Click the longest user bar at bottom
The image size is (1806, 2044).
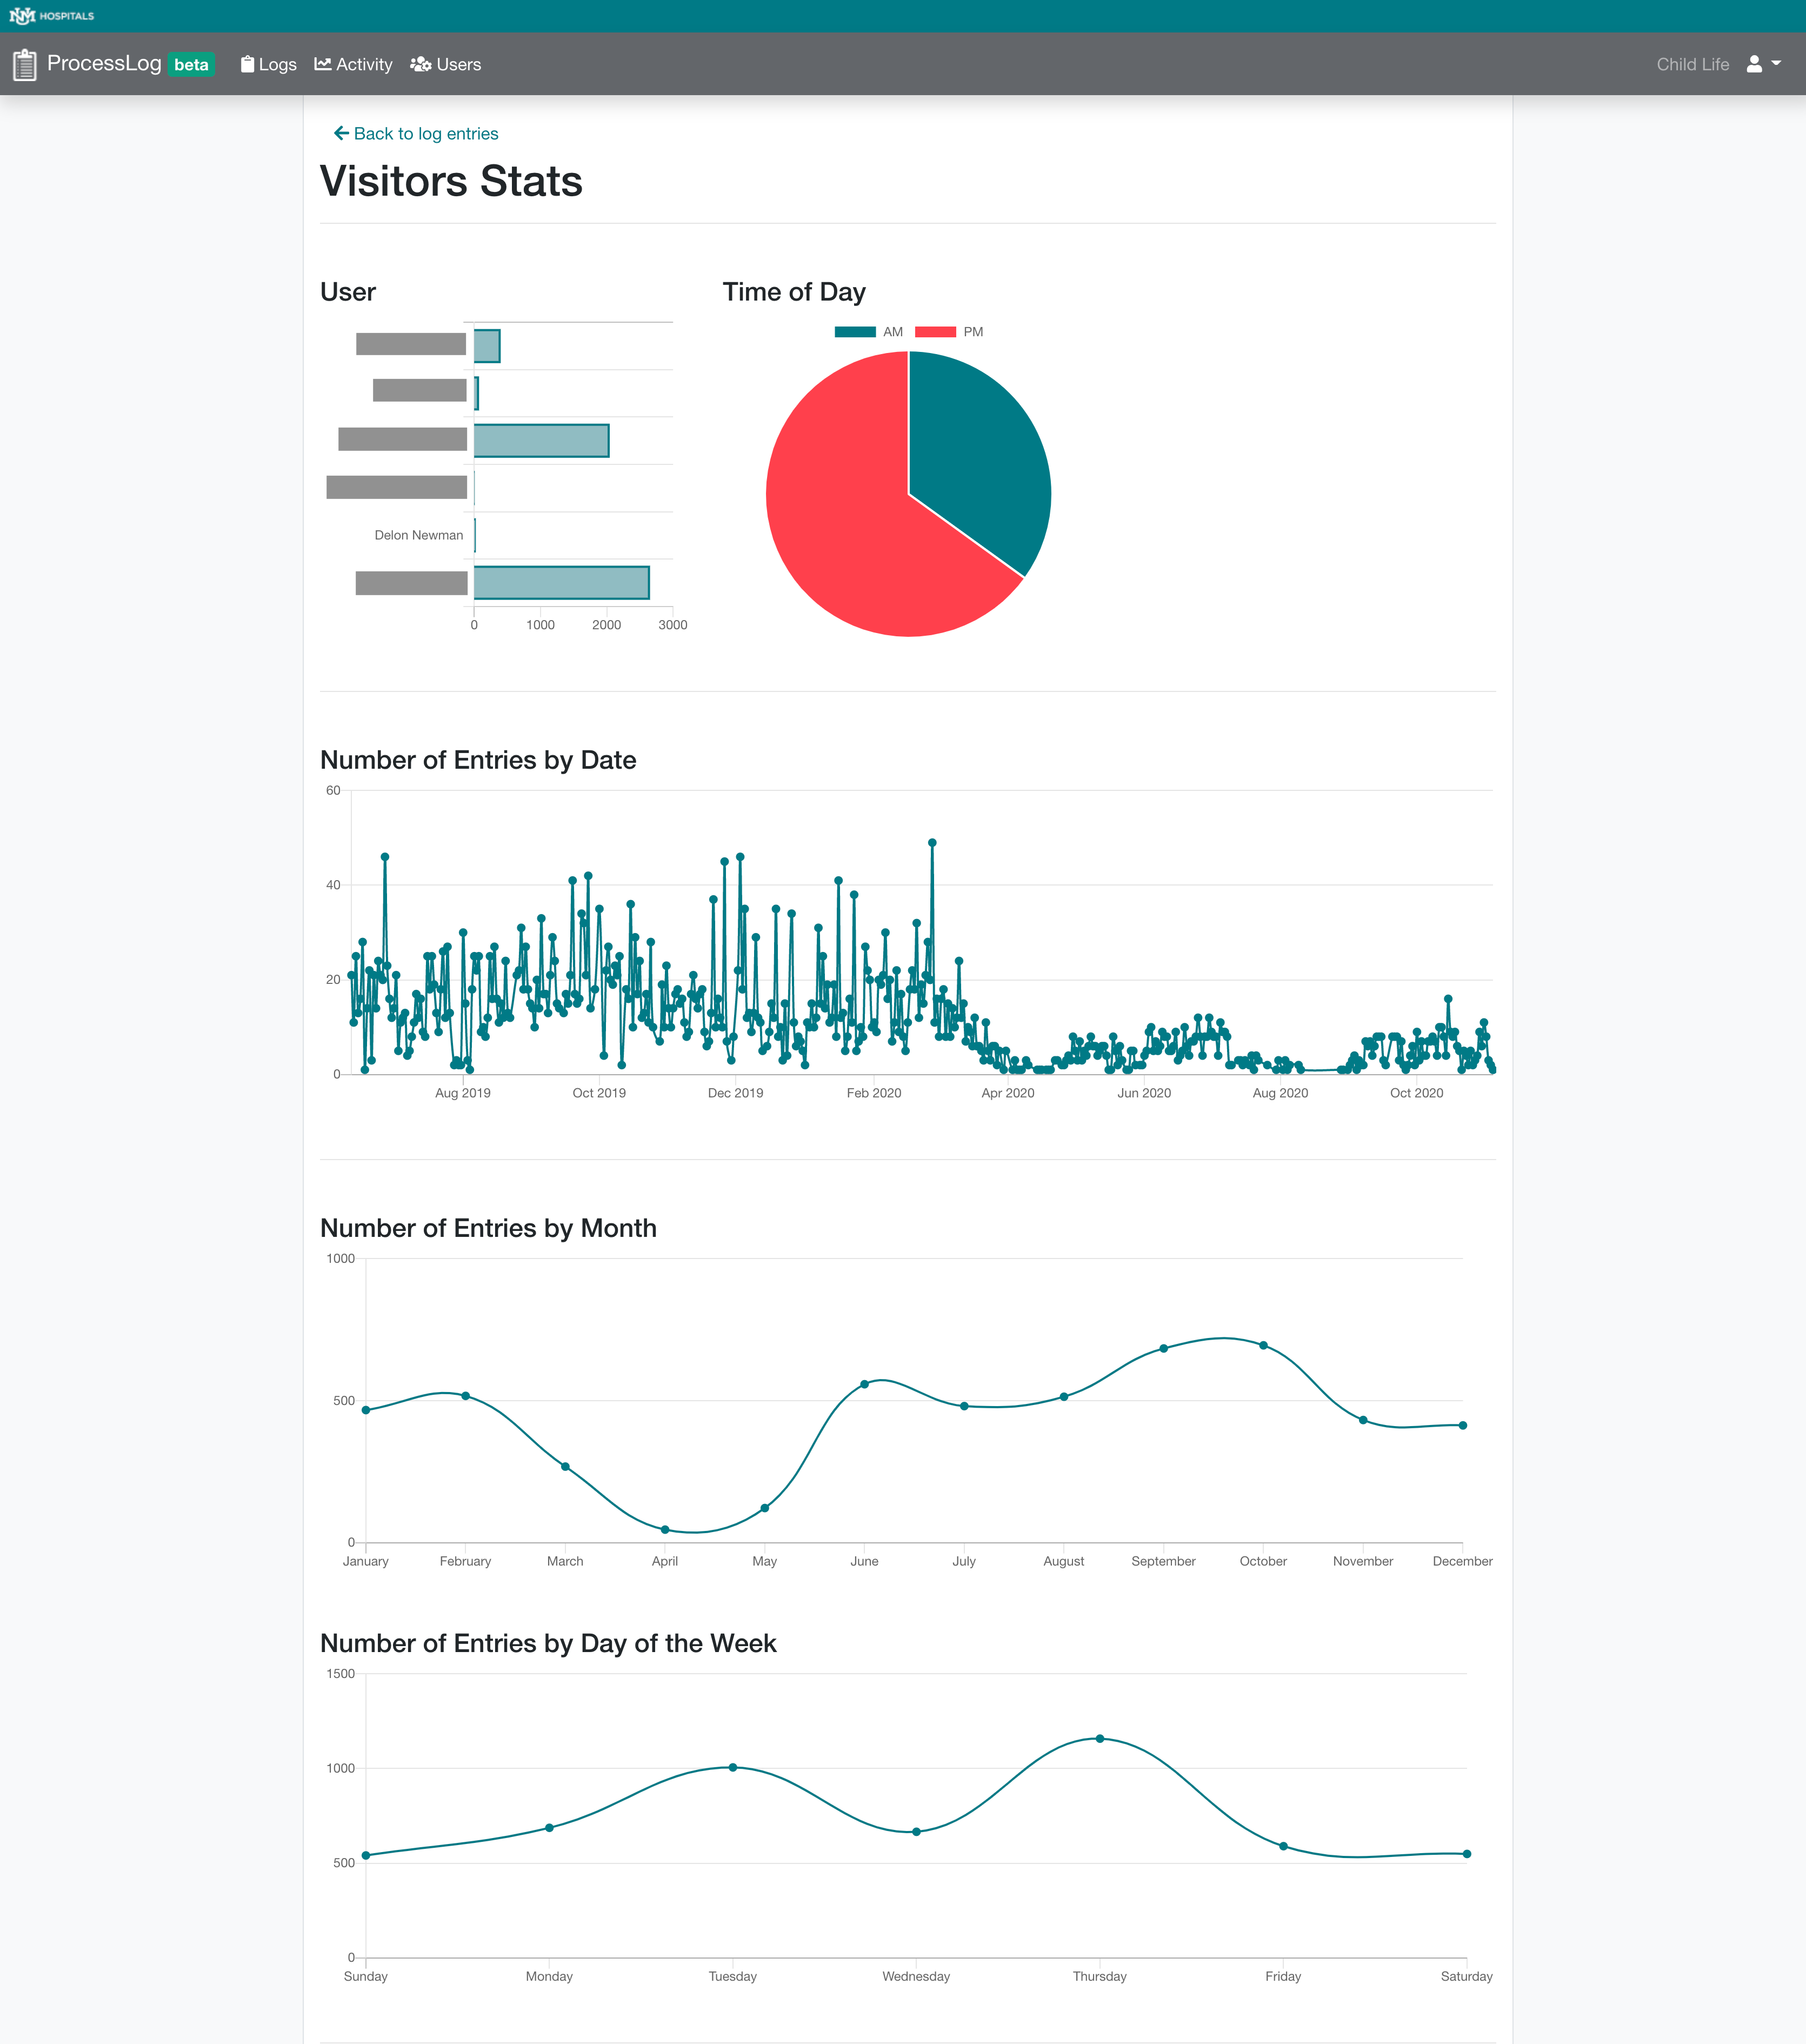click(x=562, y=583)
